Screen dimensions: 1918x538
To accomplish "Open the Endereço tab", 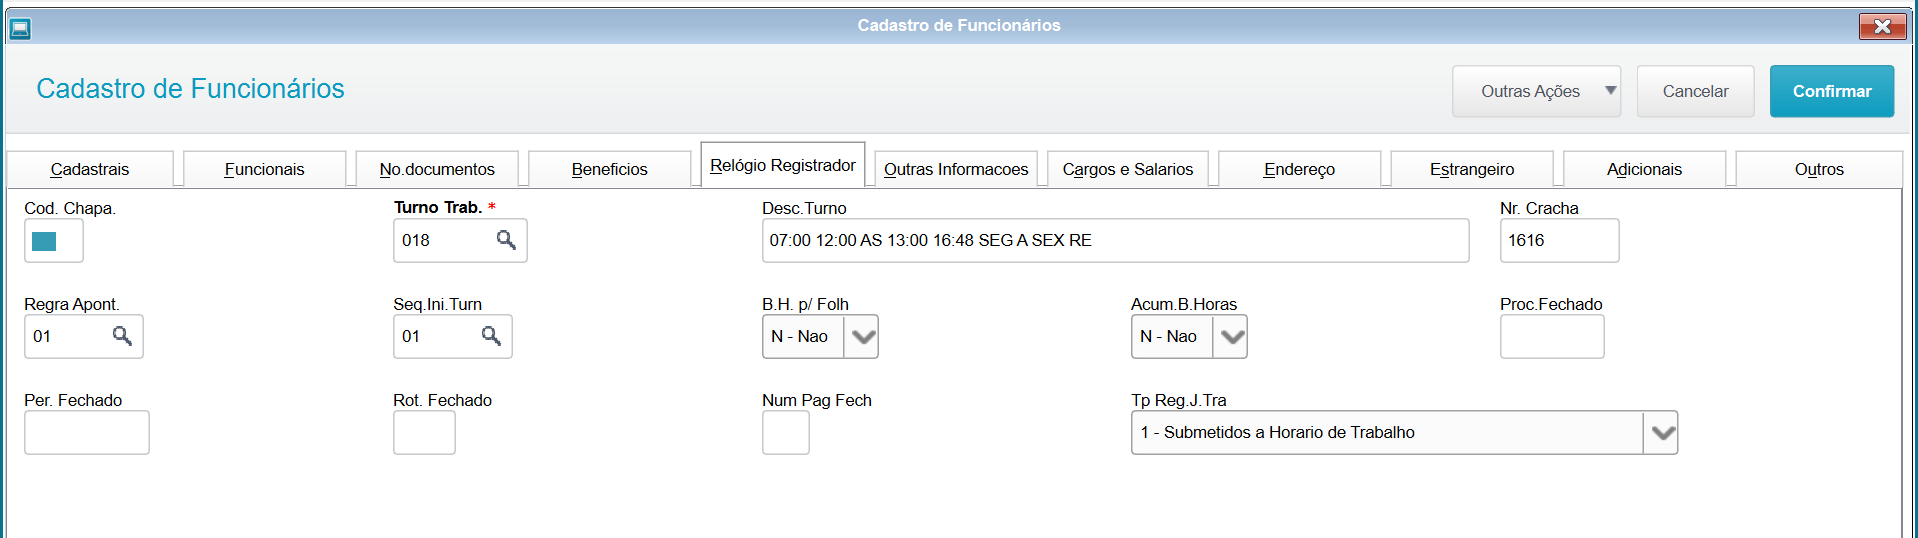I will [1299, 169].
